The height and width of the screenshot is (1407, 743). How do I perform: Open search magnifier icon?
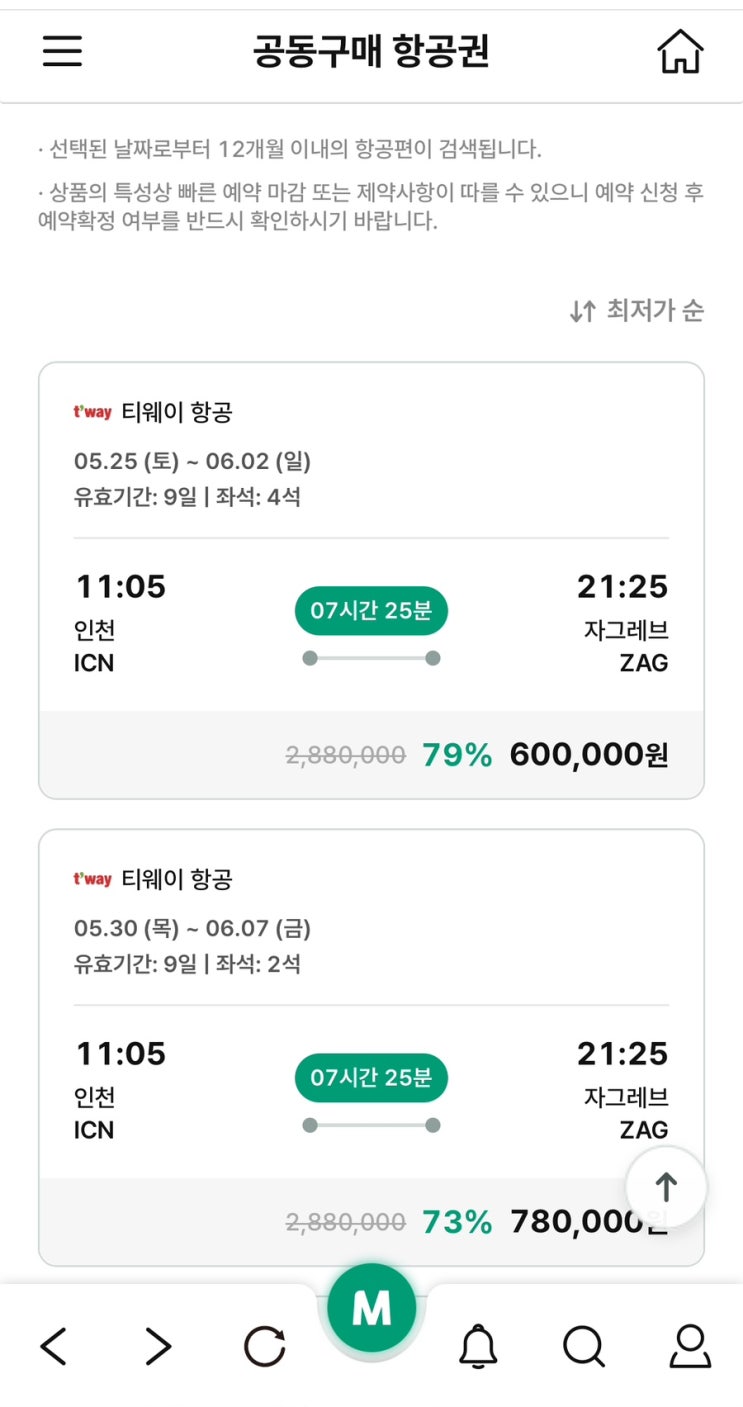click(x=584, y=1347)
